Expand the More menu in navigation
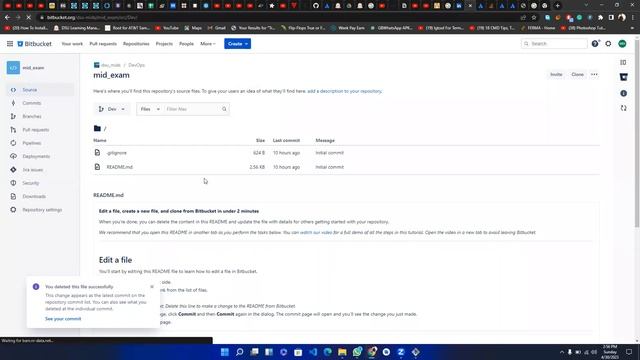This screenshot has width=640, height=360. [208, 44]
